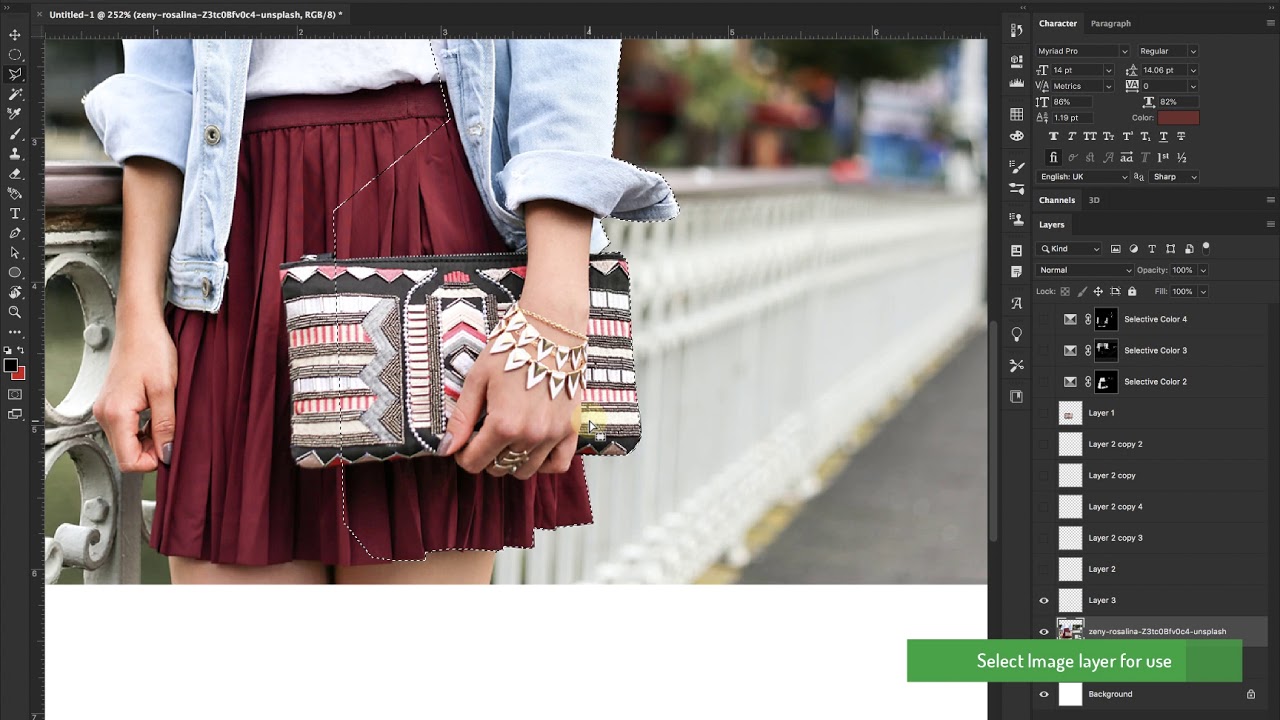Switch to the Eraser tool
Screen dimensions: 1280x720
point(15,174)
